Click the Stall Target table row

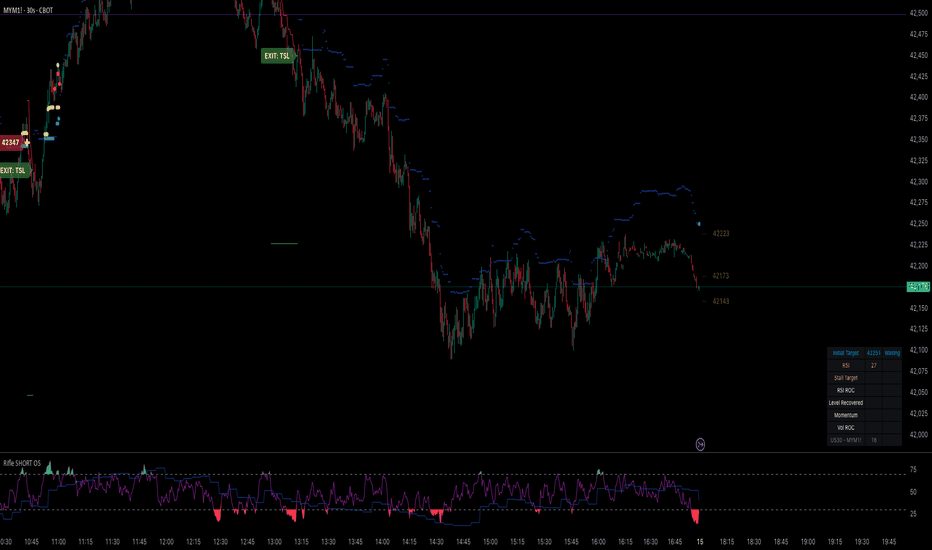click(864, 378)
